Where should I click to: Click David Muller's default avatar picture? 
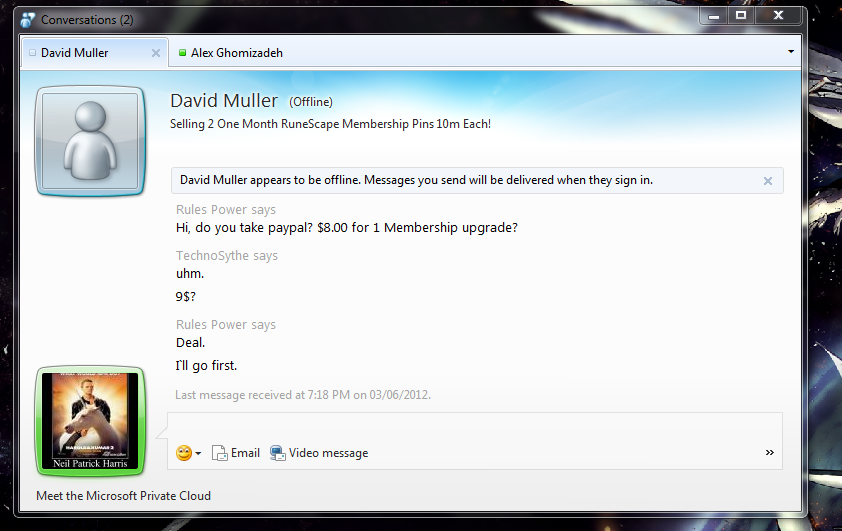click(x=90, y=141)
